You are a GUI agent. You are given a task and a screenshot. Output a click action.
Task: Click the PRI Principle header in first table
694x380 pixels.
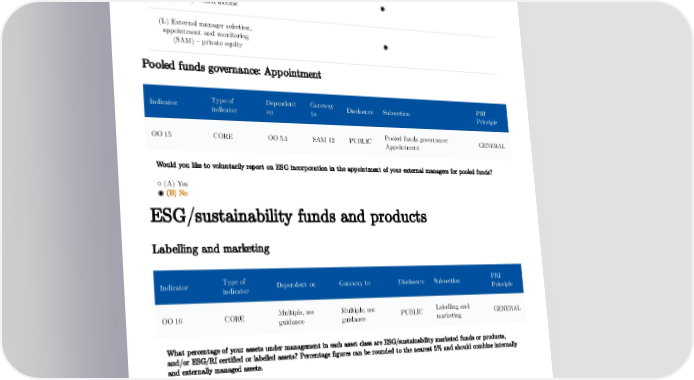pos(486,118)
